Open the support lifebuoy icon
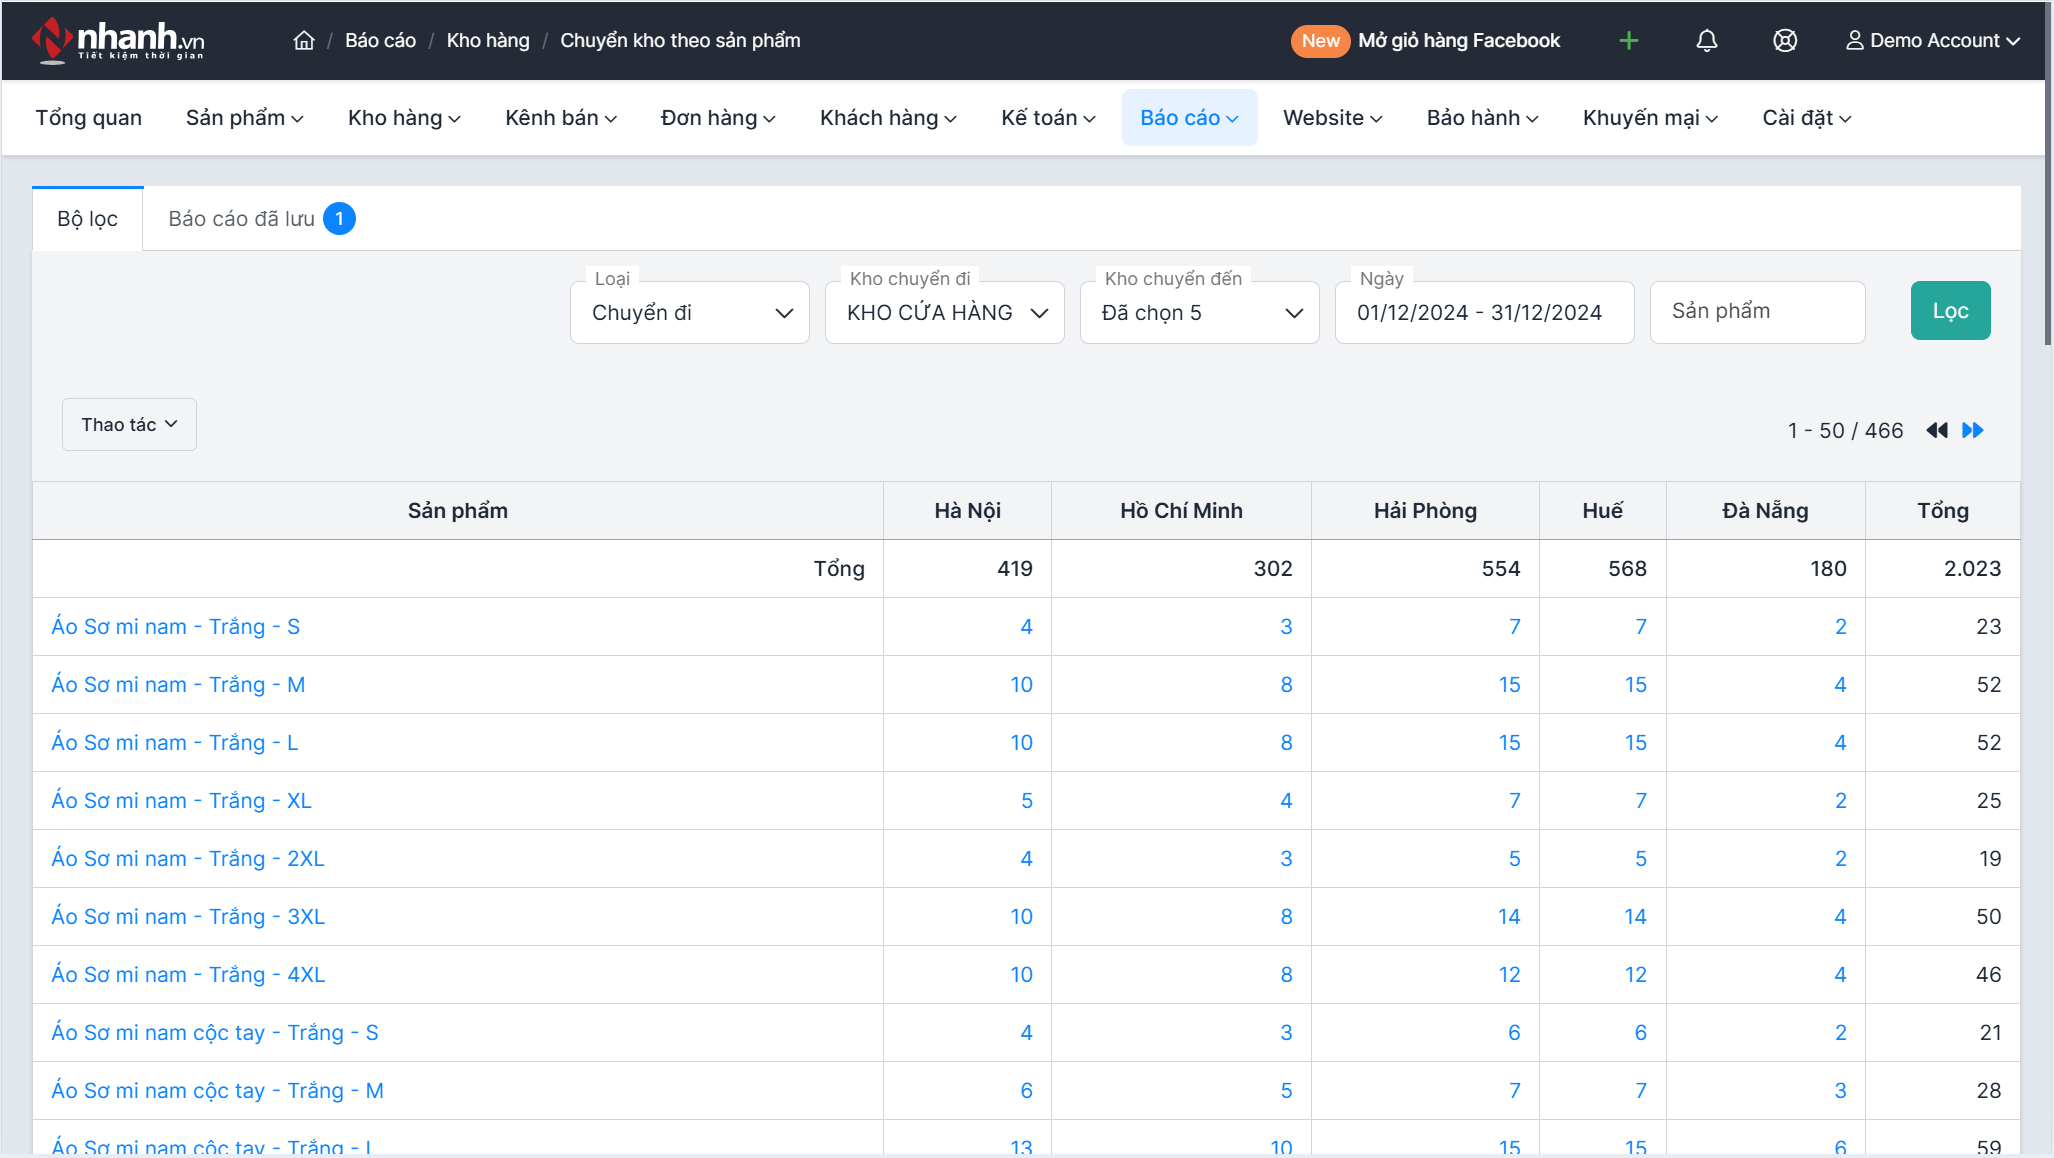 [x=1785, y=40]
